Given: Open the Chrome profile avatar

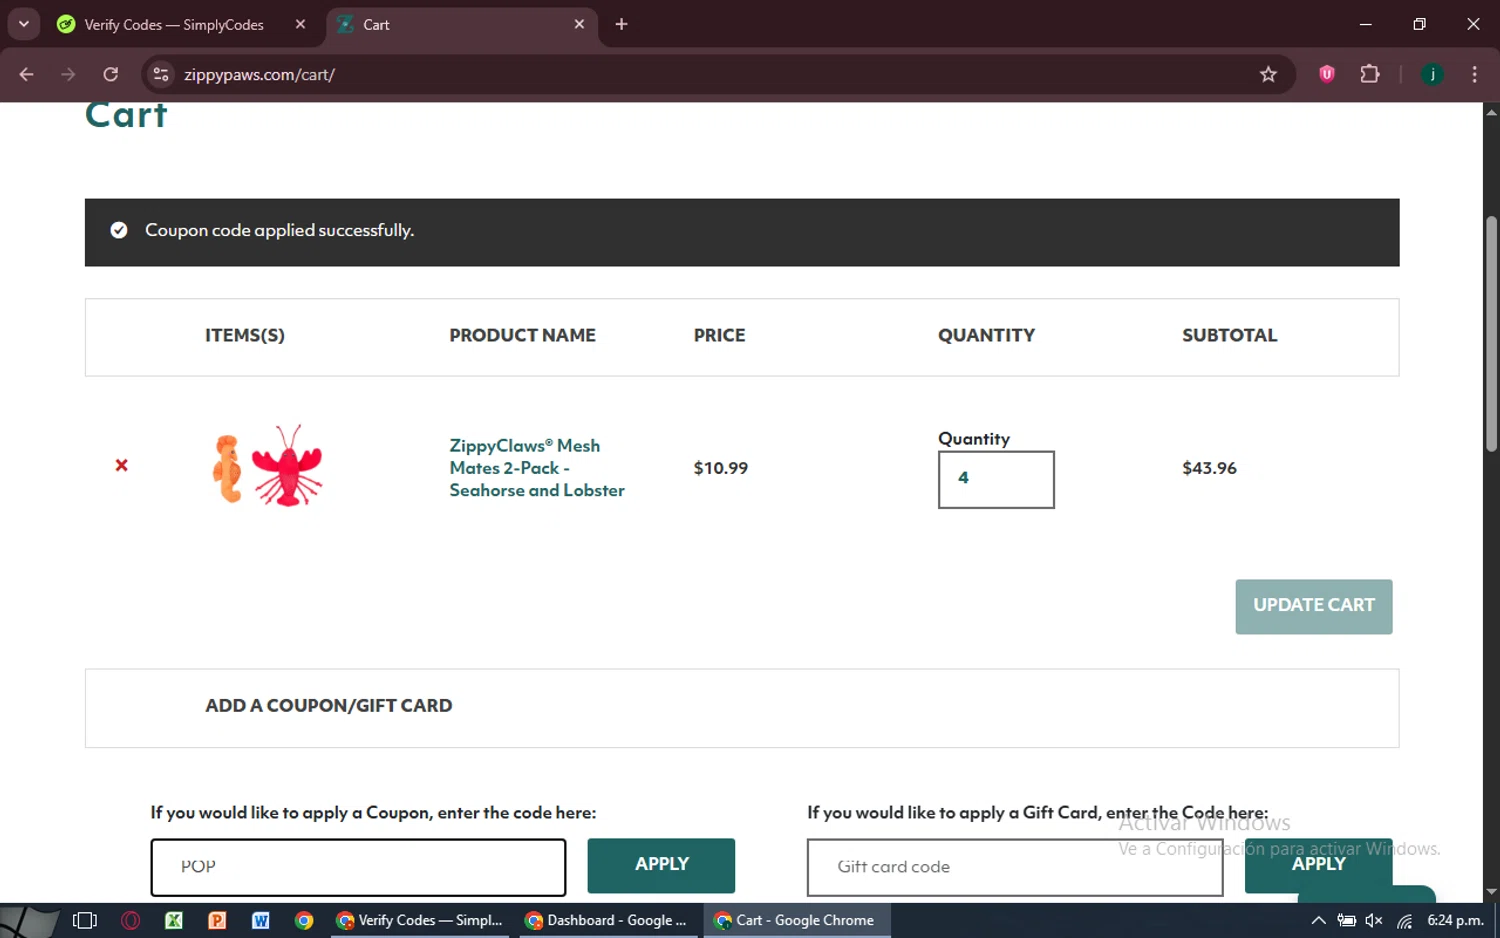Looking at the screenshot, I should tap(1432, 74).
